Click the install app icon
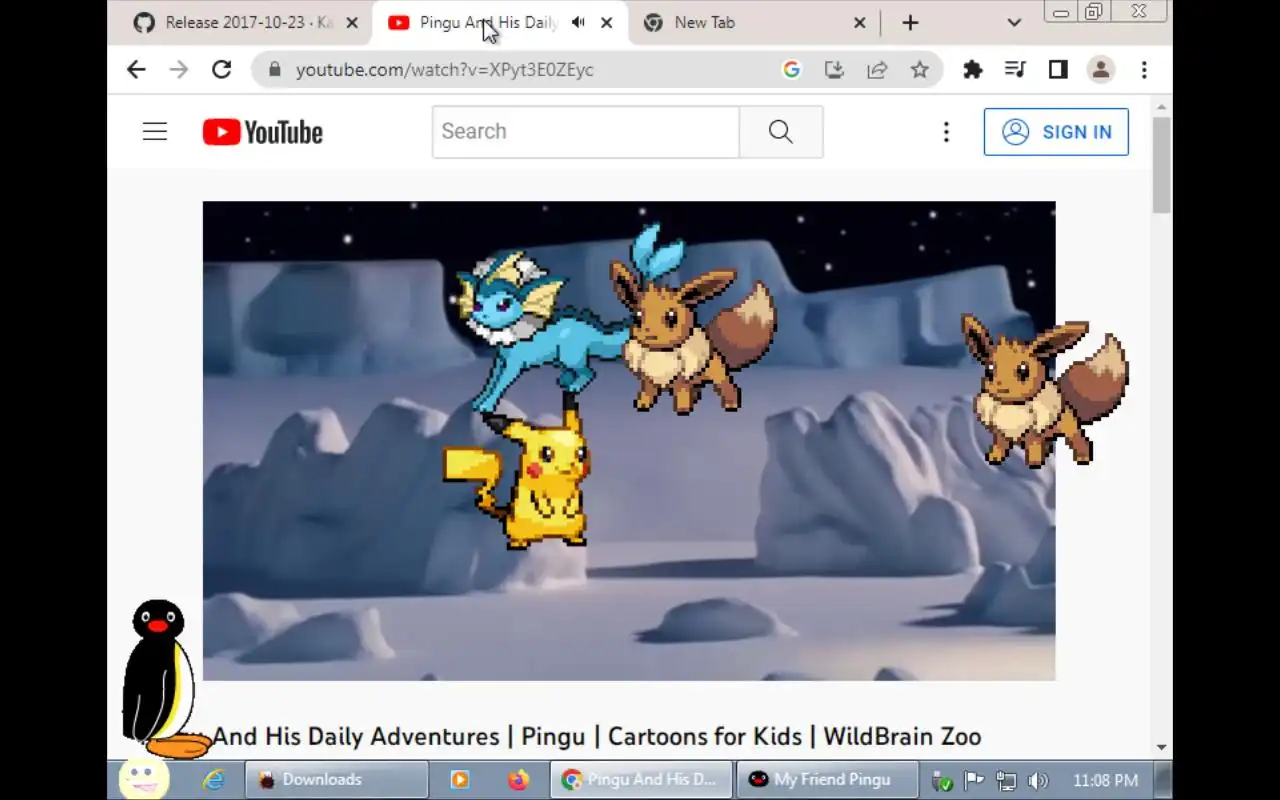The image size is (1280, 800). tap(834, 69)
